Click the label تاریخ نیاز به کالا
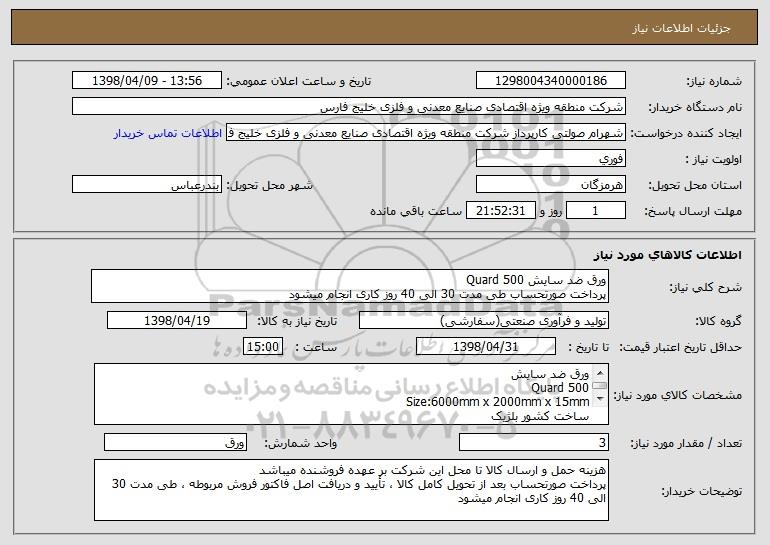Viewport: 770px width, 545px height. [x=297, y=321]
